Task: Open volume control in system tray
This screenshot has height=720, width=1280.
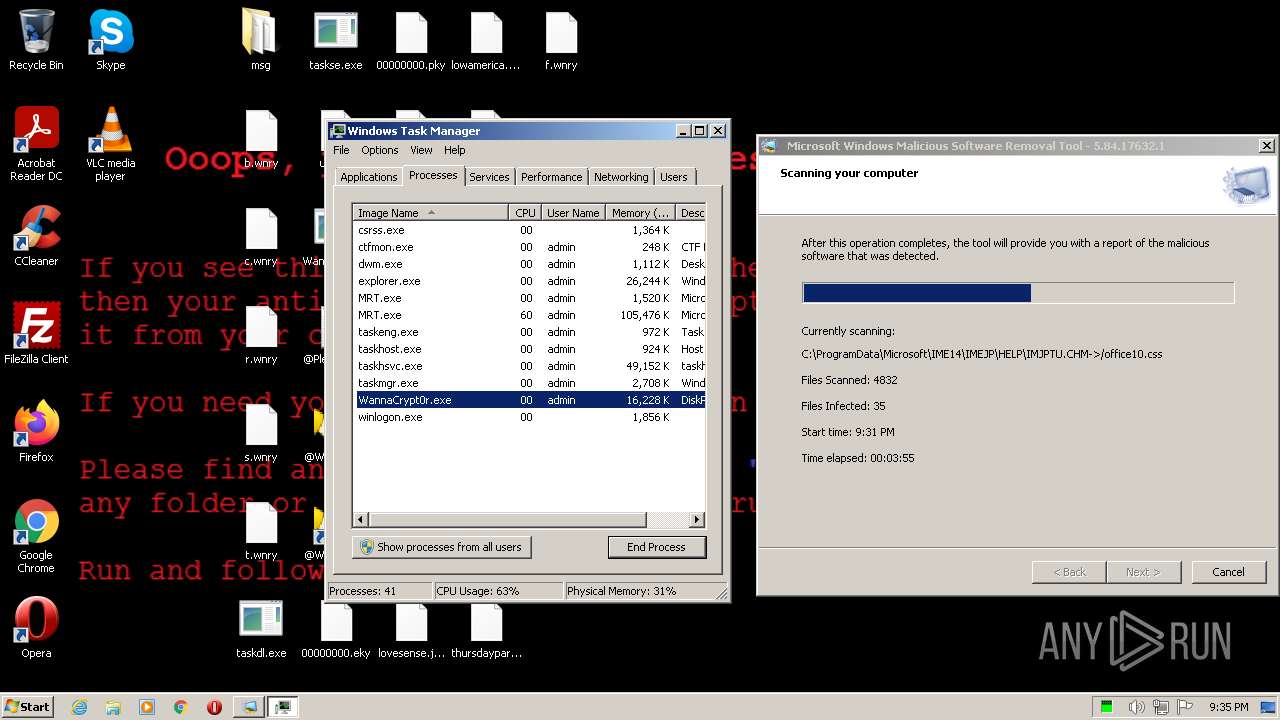Action: pyautogui.click(x=1136, y=707)
